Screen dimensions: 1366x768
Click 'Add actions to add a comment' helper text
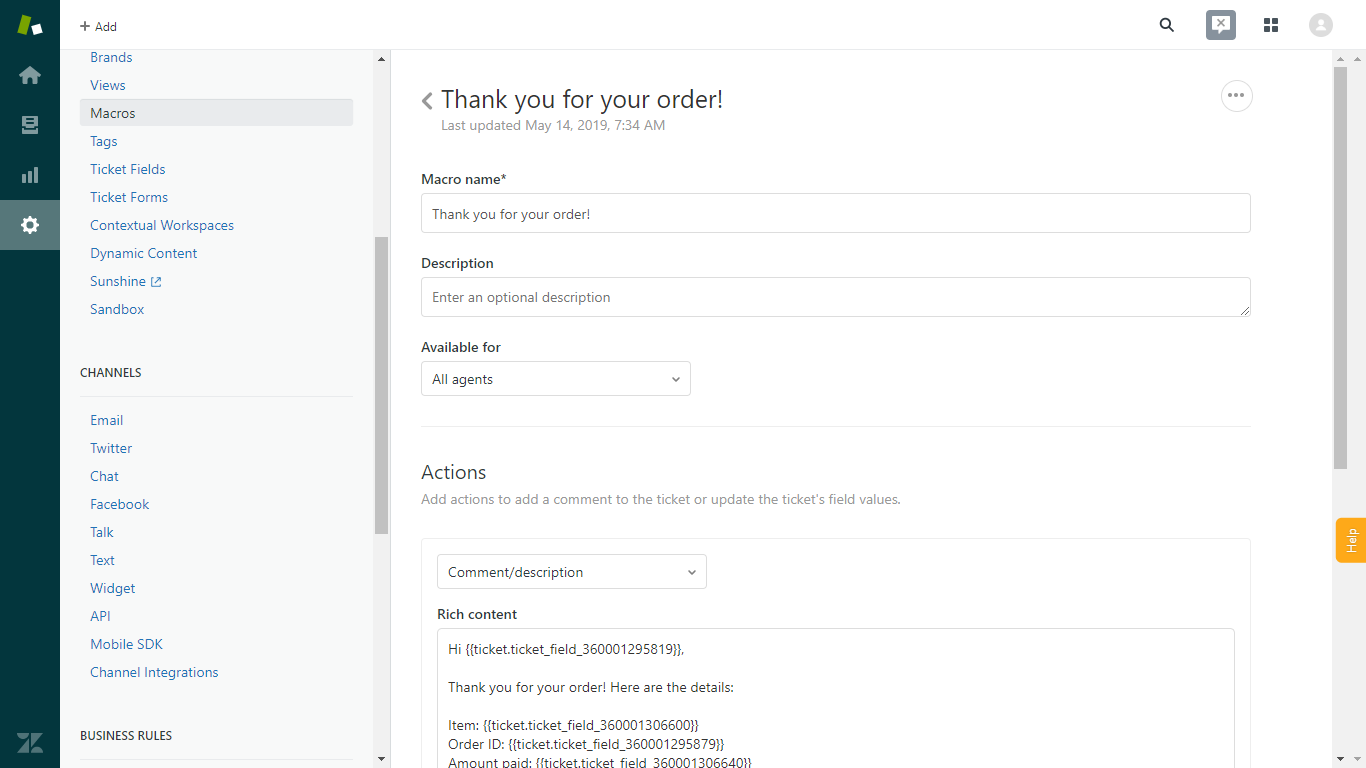tap(661, 499)
